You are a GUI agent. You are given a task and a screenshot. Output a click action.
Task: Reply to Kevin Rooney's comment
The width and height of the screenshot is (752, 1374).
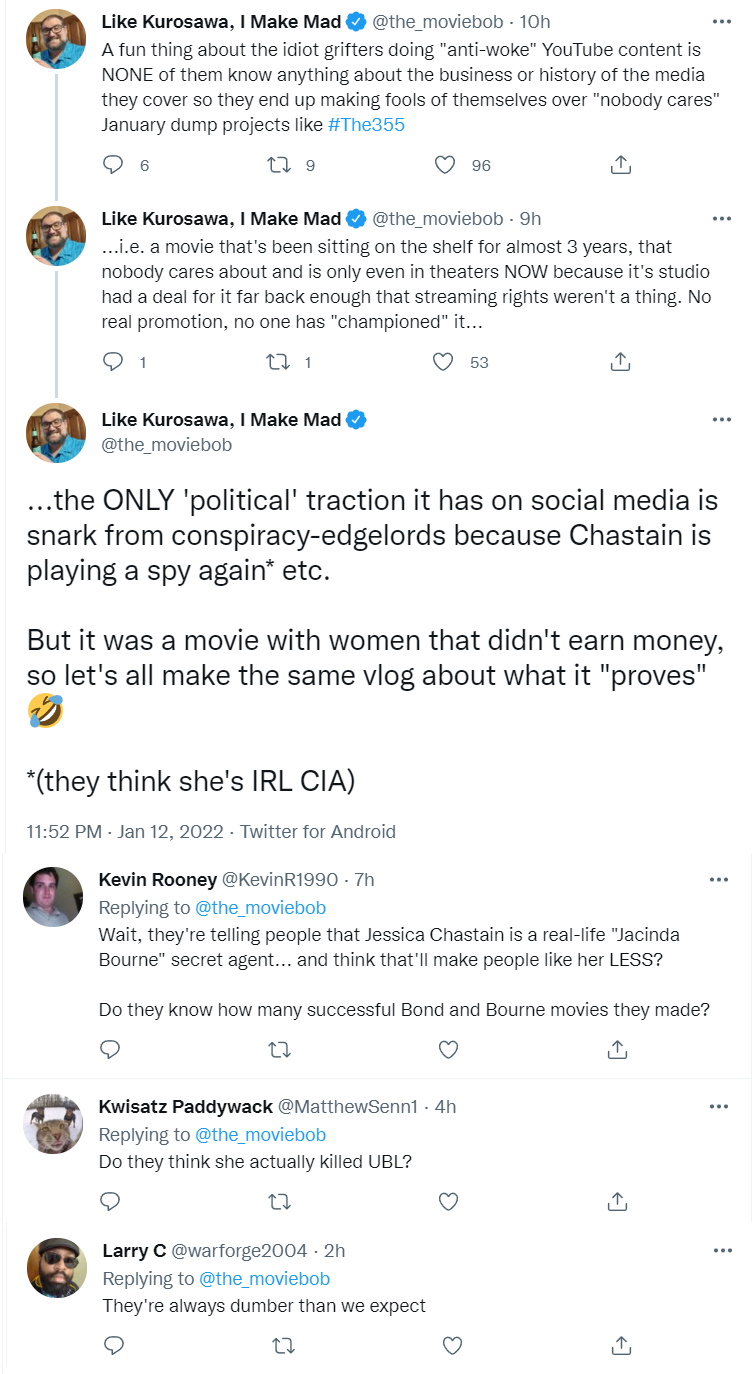111,1049
